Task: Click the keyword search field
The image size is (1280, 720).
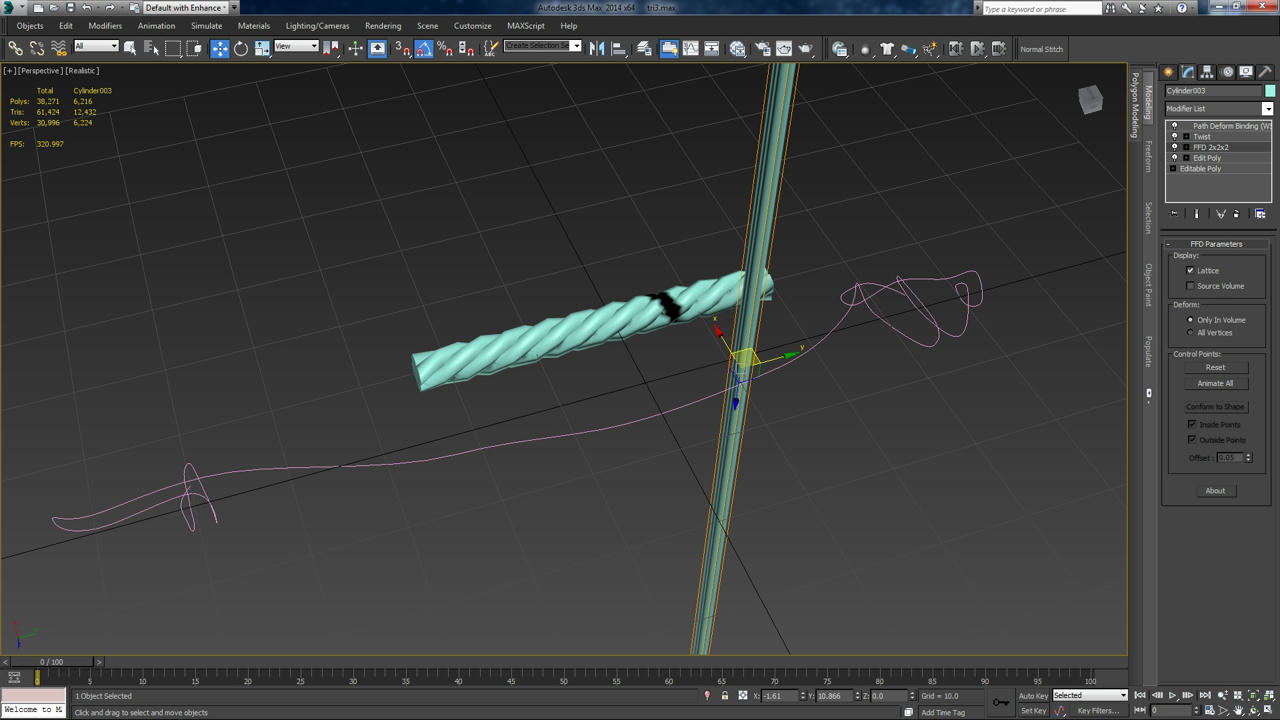Action: [1040, 9]
